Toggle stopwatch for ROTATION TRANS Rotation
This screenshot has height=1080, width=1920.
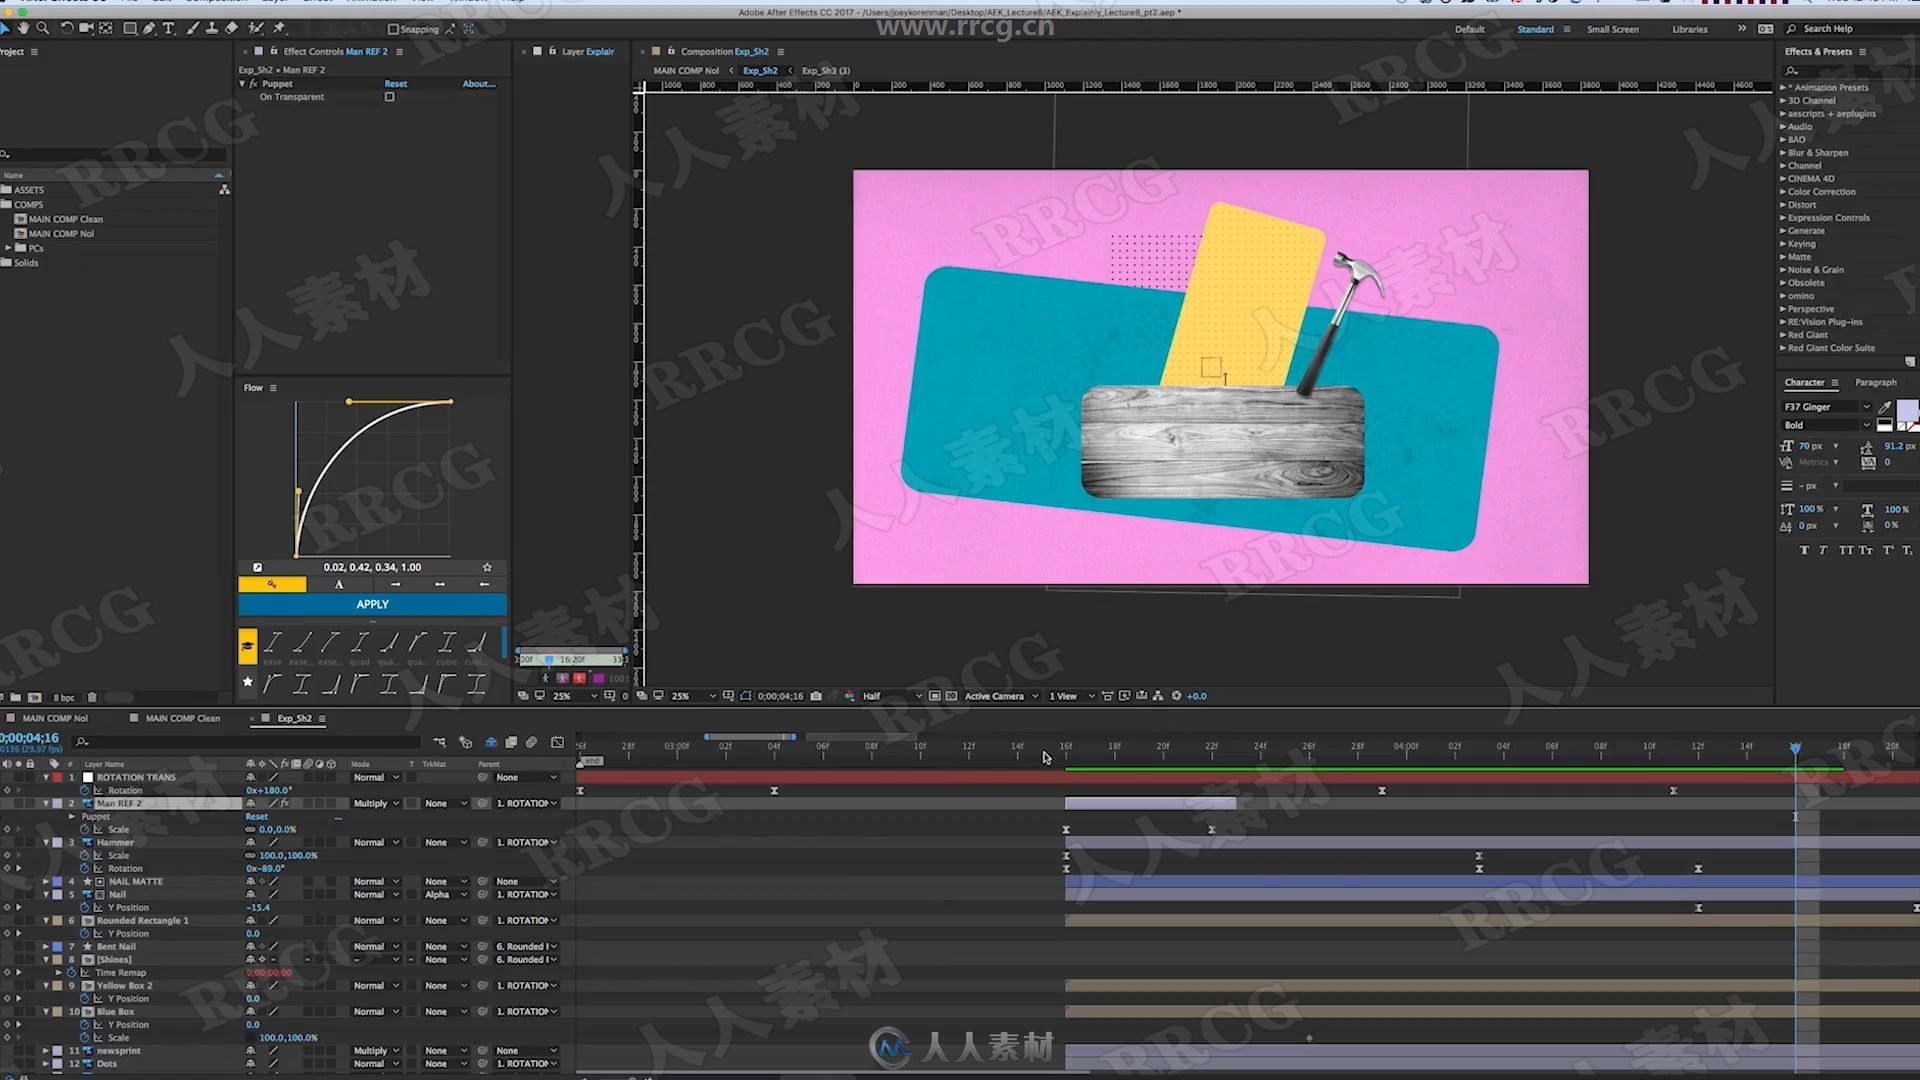click(85, 790)
